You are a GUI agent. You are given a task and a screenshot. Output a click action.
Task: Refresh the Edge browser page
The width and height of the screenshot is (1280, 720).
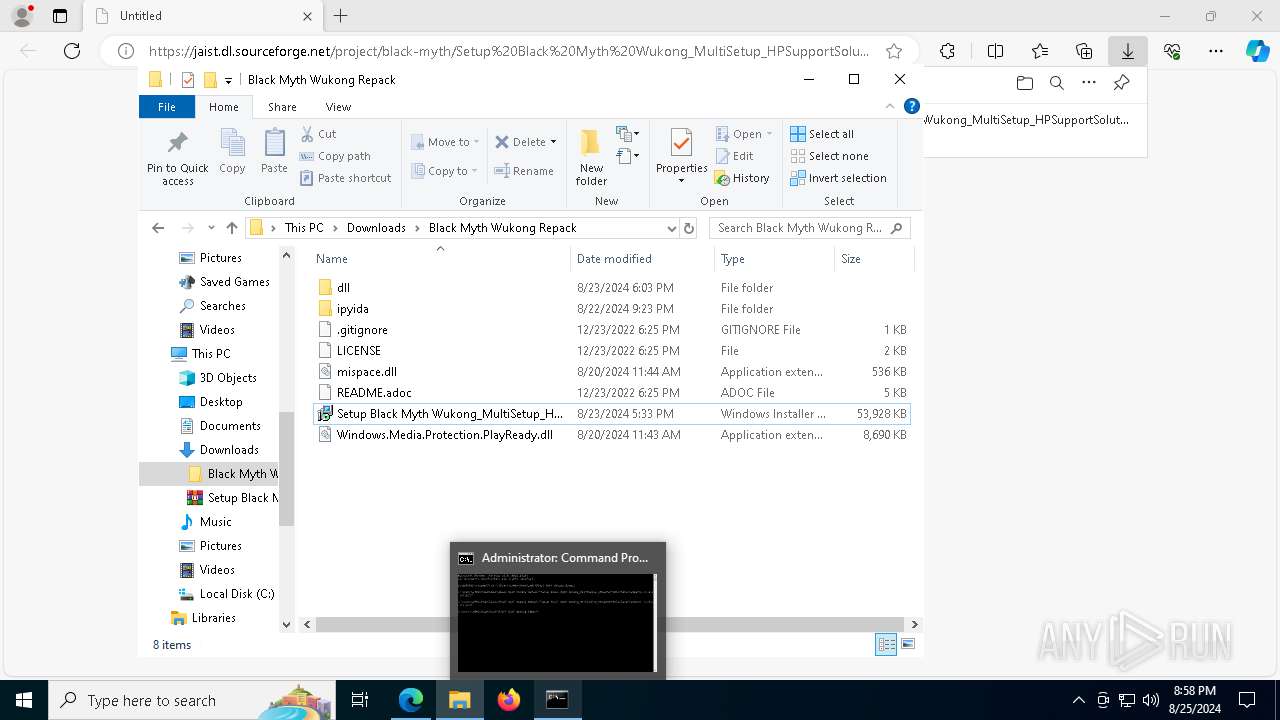click(x=72, y=51)
